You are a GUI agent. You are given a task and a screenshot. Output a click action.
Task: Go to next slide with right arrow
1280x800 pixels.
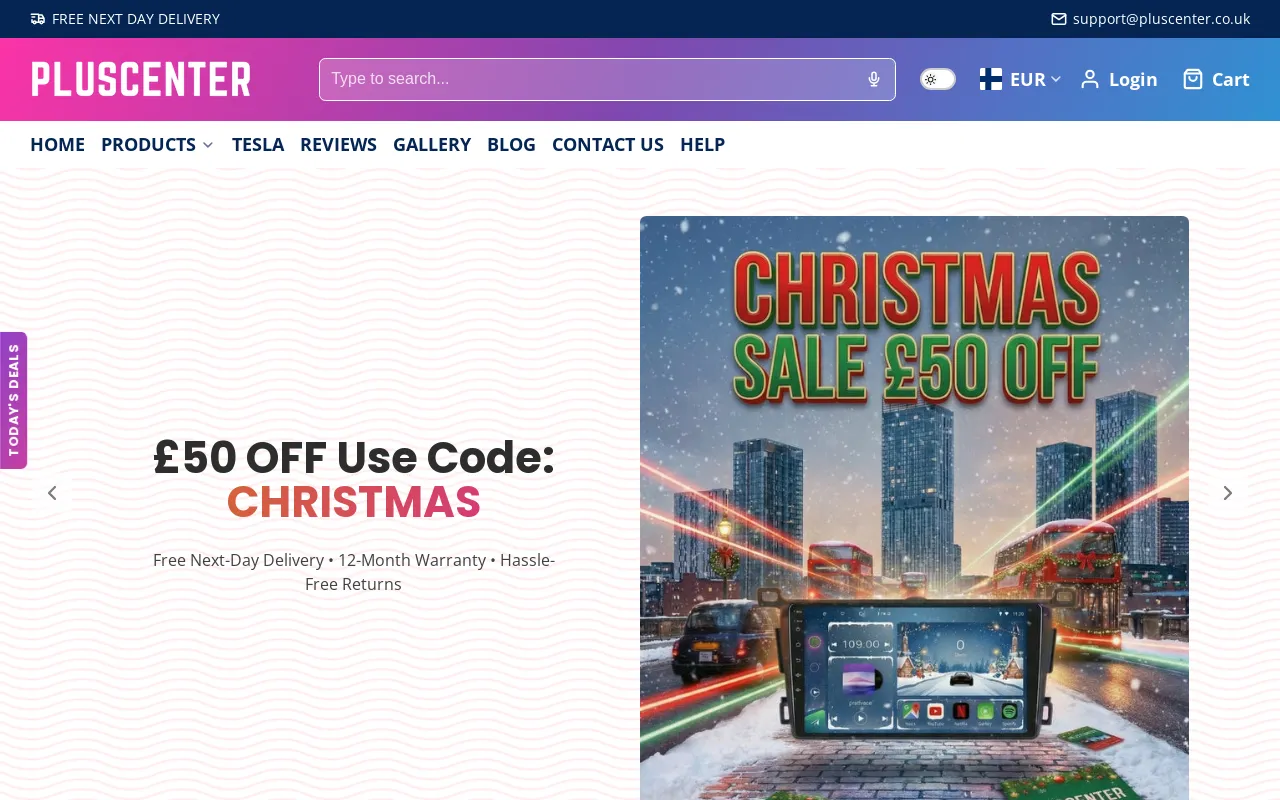1228,493
